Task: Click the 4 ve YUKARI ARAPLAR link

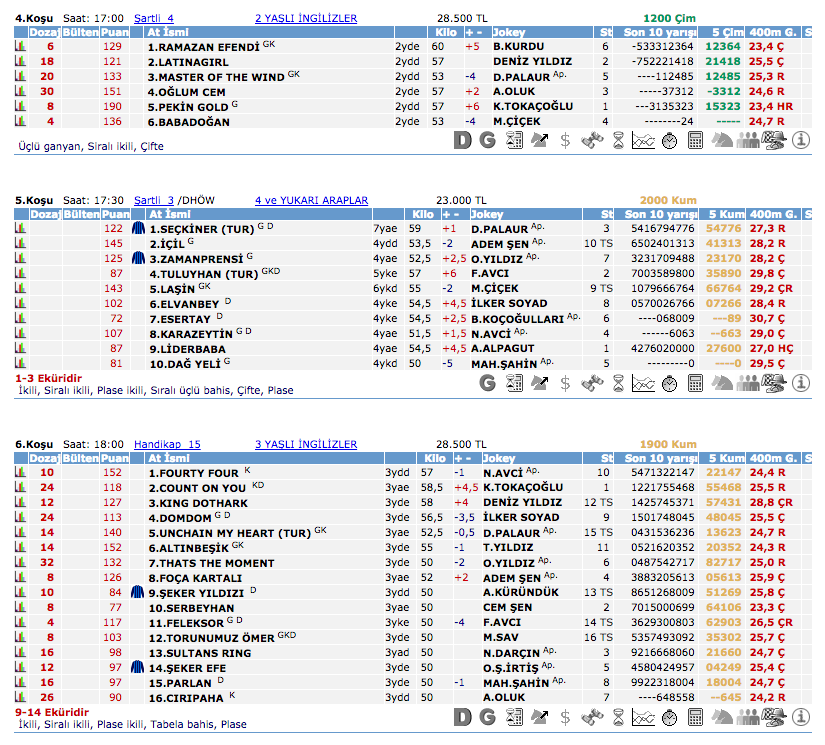Action: pos(311,200)
